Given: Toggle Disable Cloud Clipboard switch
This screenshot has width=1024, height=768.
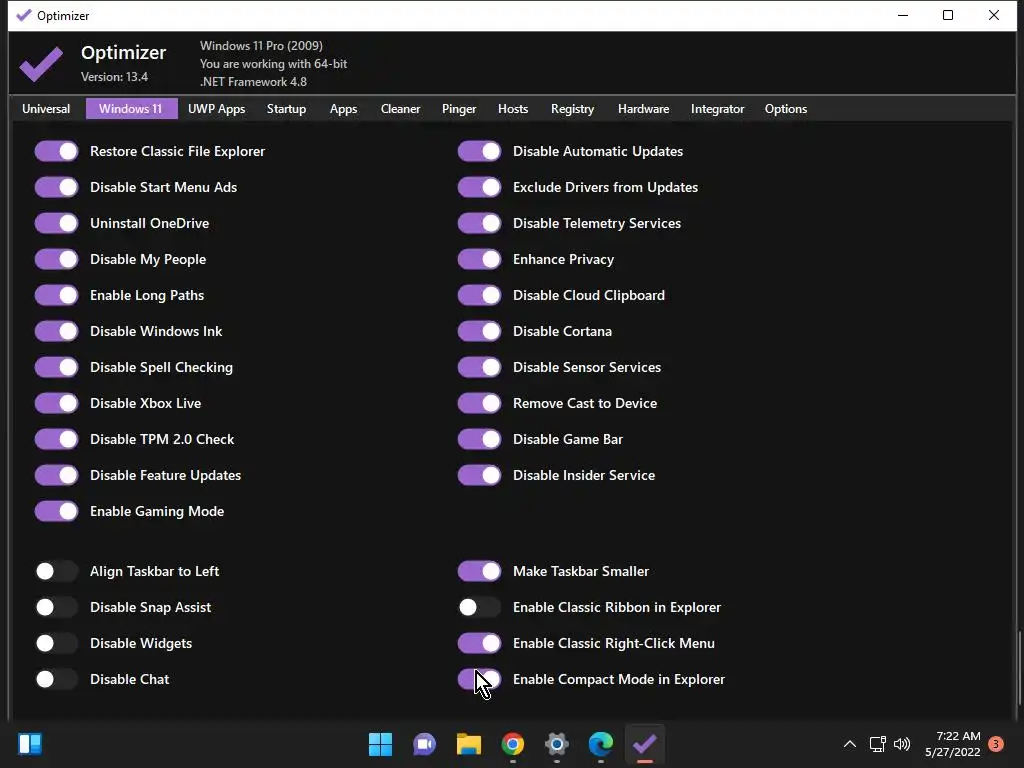Looking at the screenshot, I should (479, 295).
